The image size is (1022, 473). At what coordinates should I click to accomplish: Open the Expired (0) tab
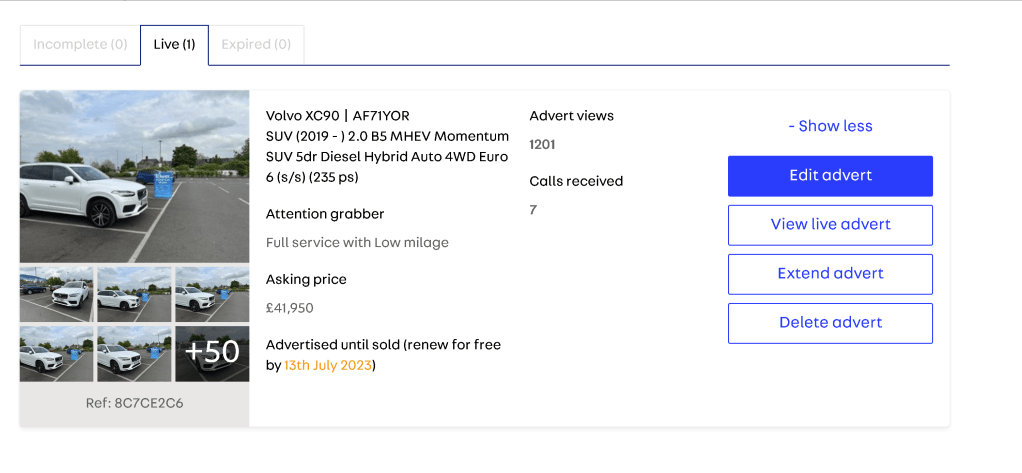[x=256, y=45]
